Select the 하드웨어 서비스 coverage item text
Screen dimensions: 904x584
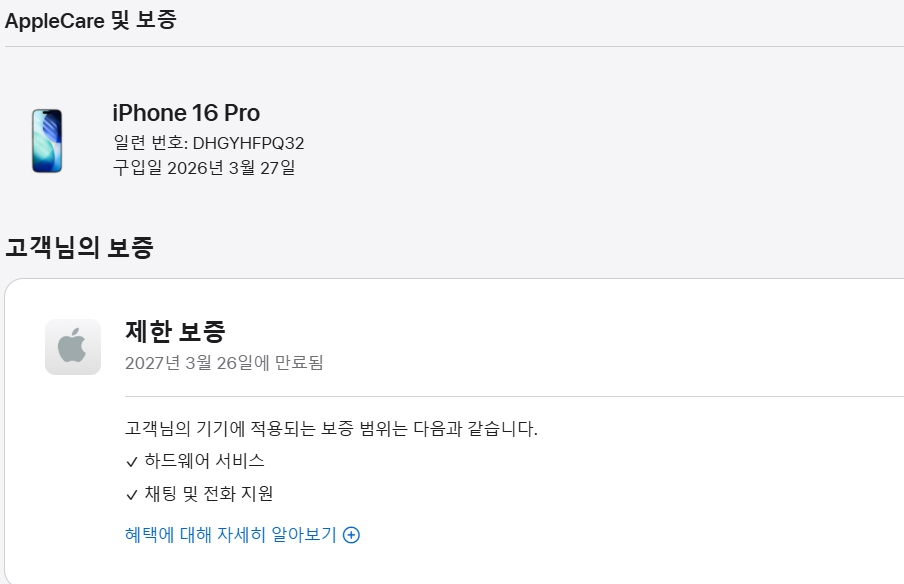[204, 462]
